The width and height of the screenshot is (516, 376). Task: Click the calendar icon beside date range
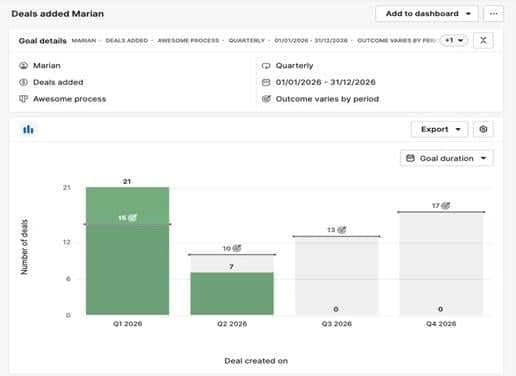266,82
